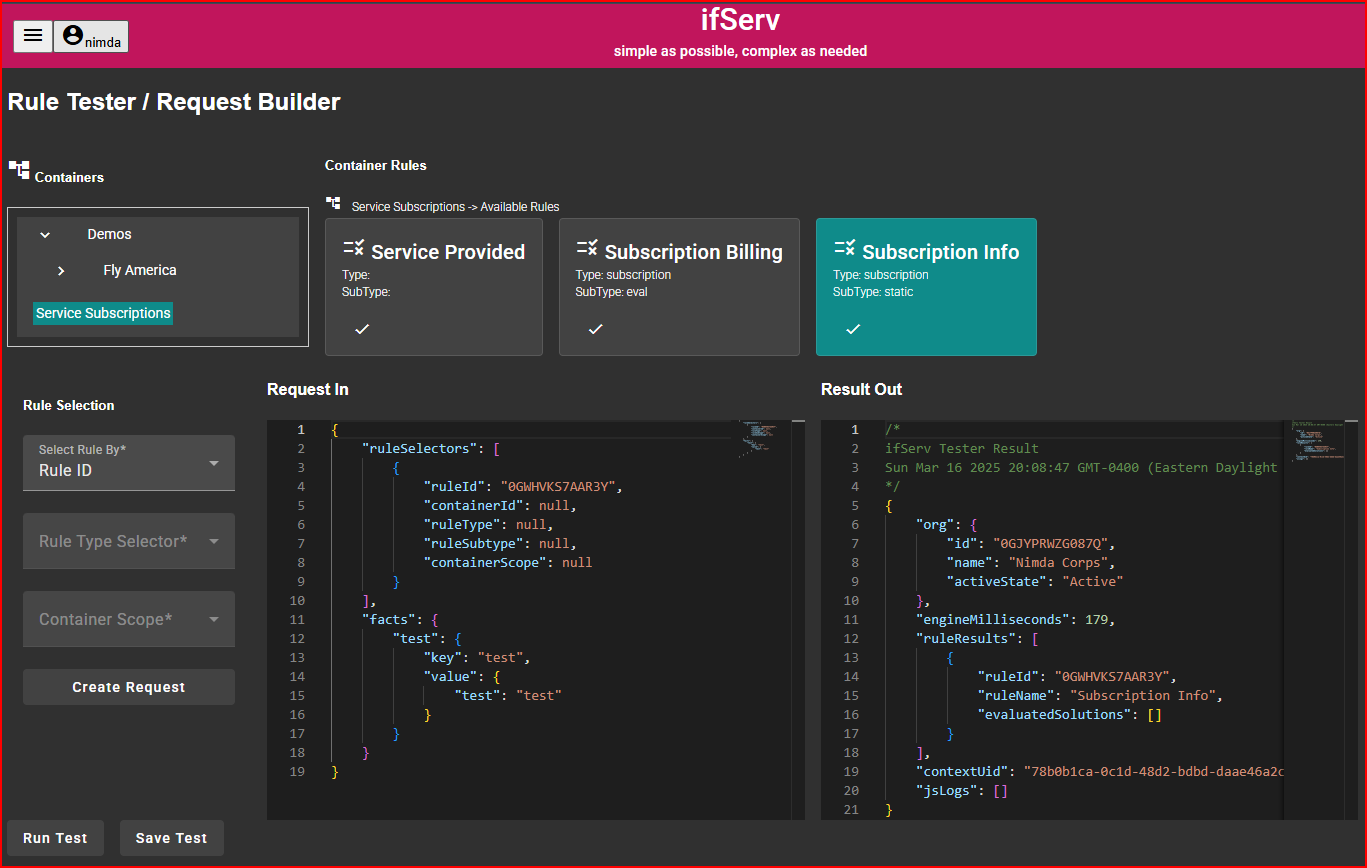Click the Create Request button
Viewport: 1367px width, 868px height.
129,687
